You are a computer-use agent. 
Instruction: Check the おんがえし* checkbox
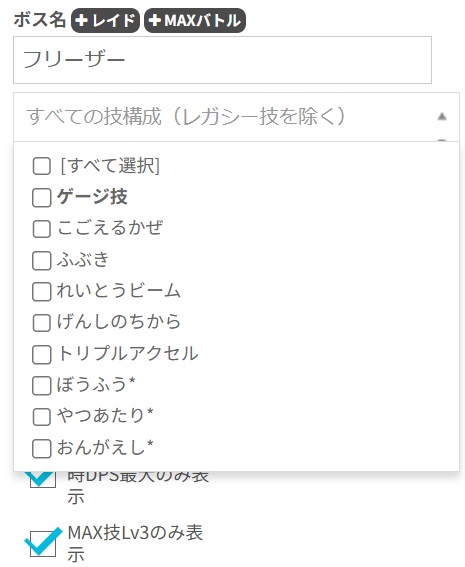(x=42, y=448)
